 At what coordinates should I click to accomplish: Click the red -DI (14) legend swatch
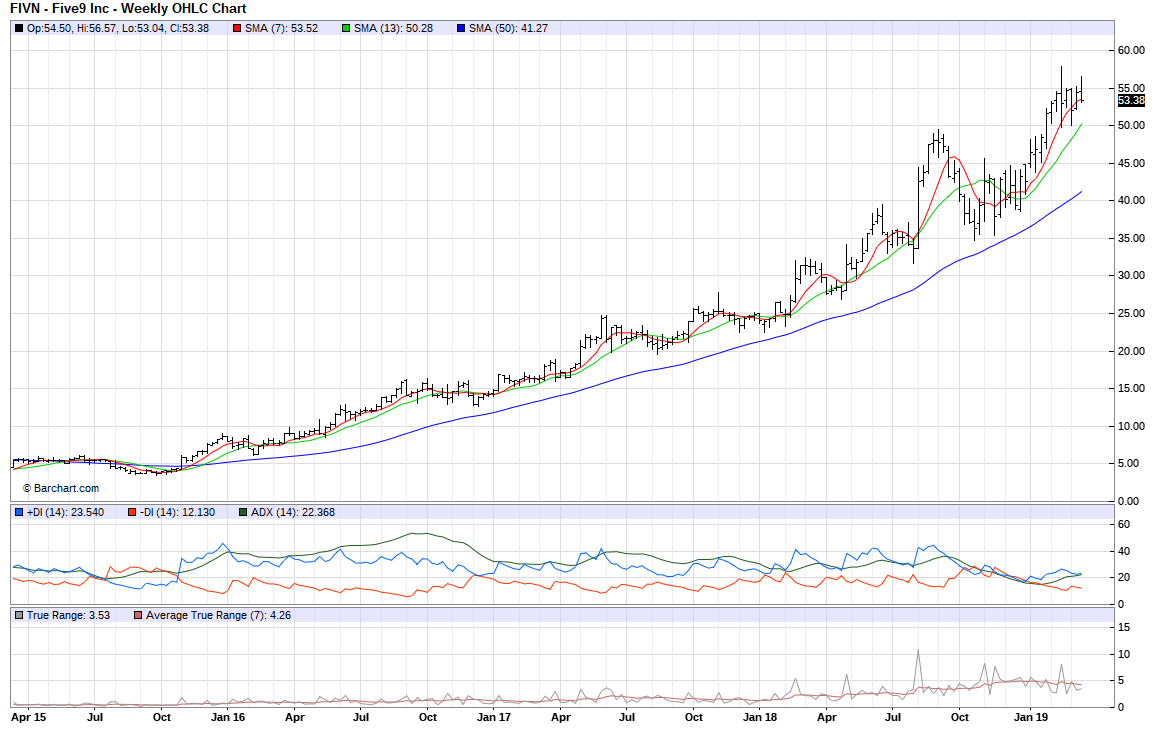point(131,512)
